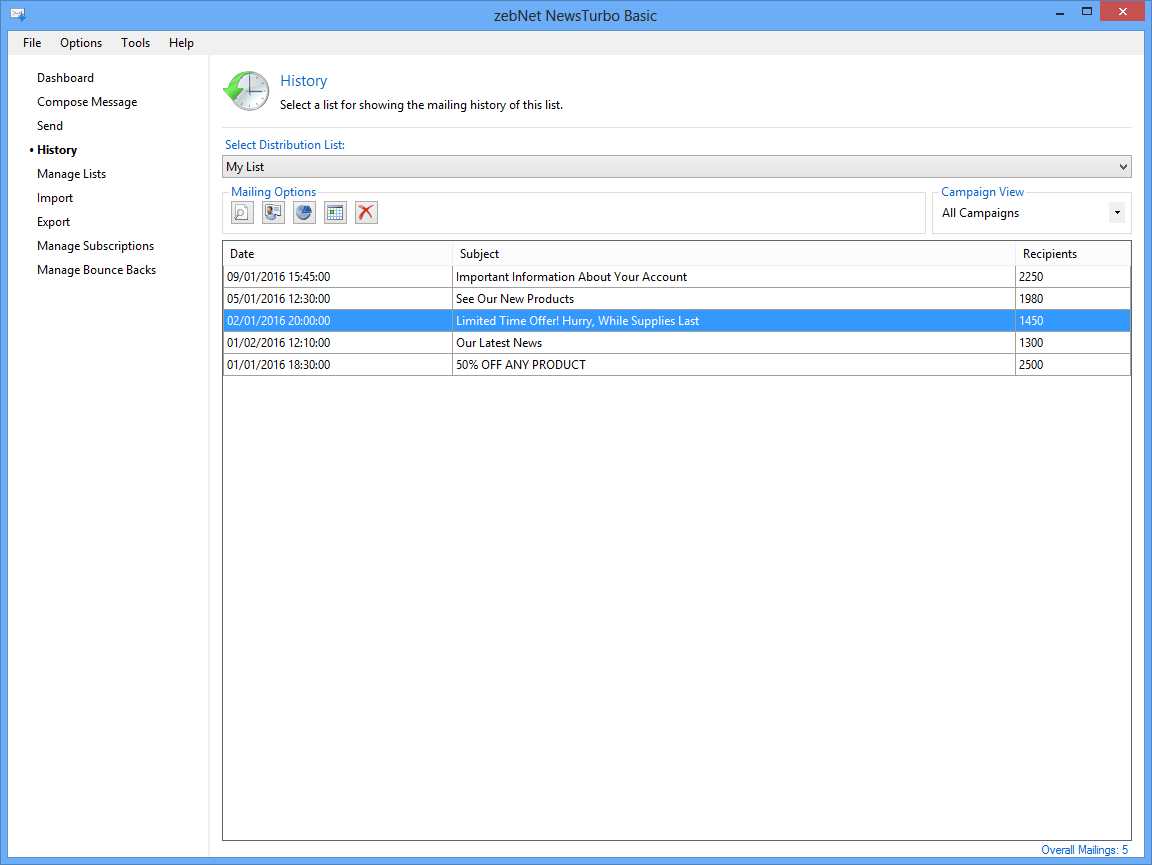The image size is (1152, 865).
Task: Open the Help menu
Action: pyautogui.click(x=181, y=43)
